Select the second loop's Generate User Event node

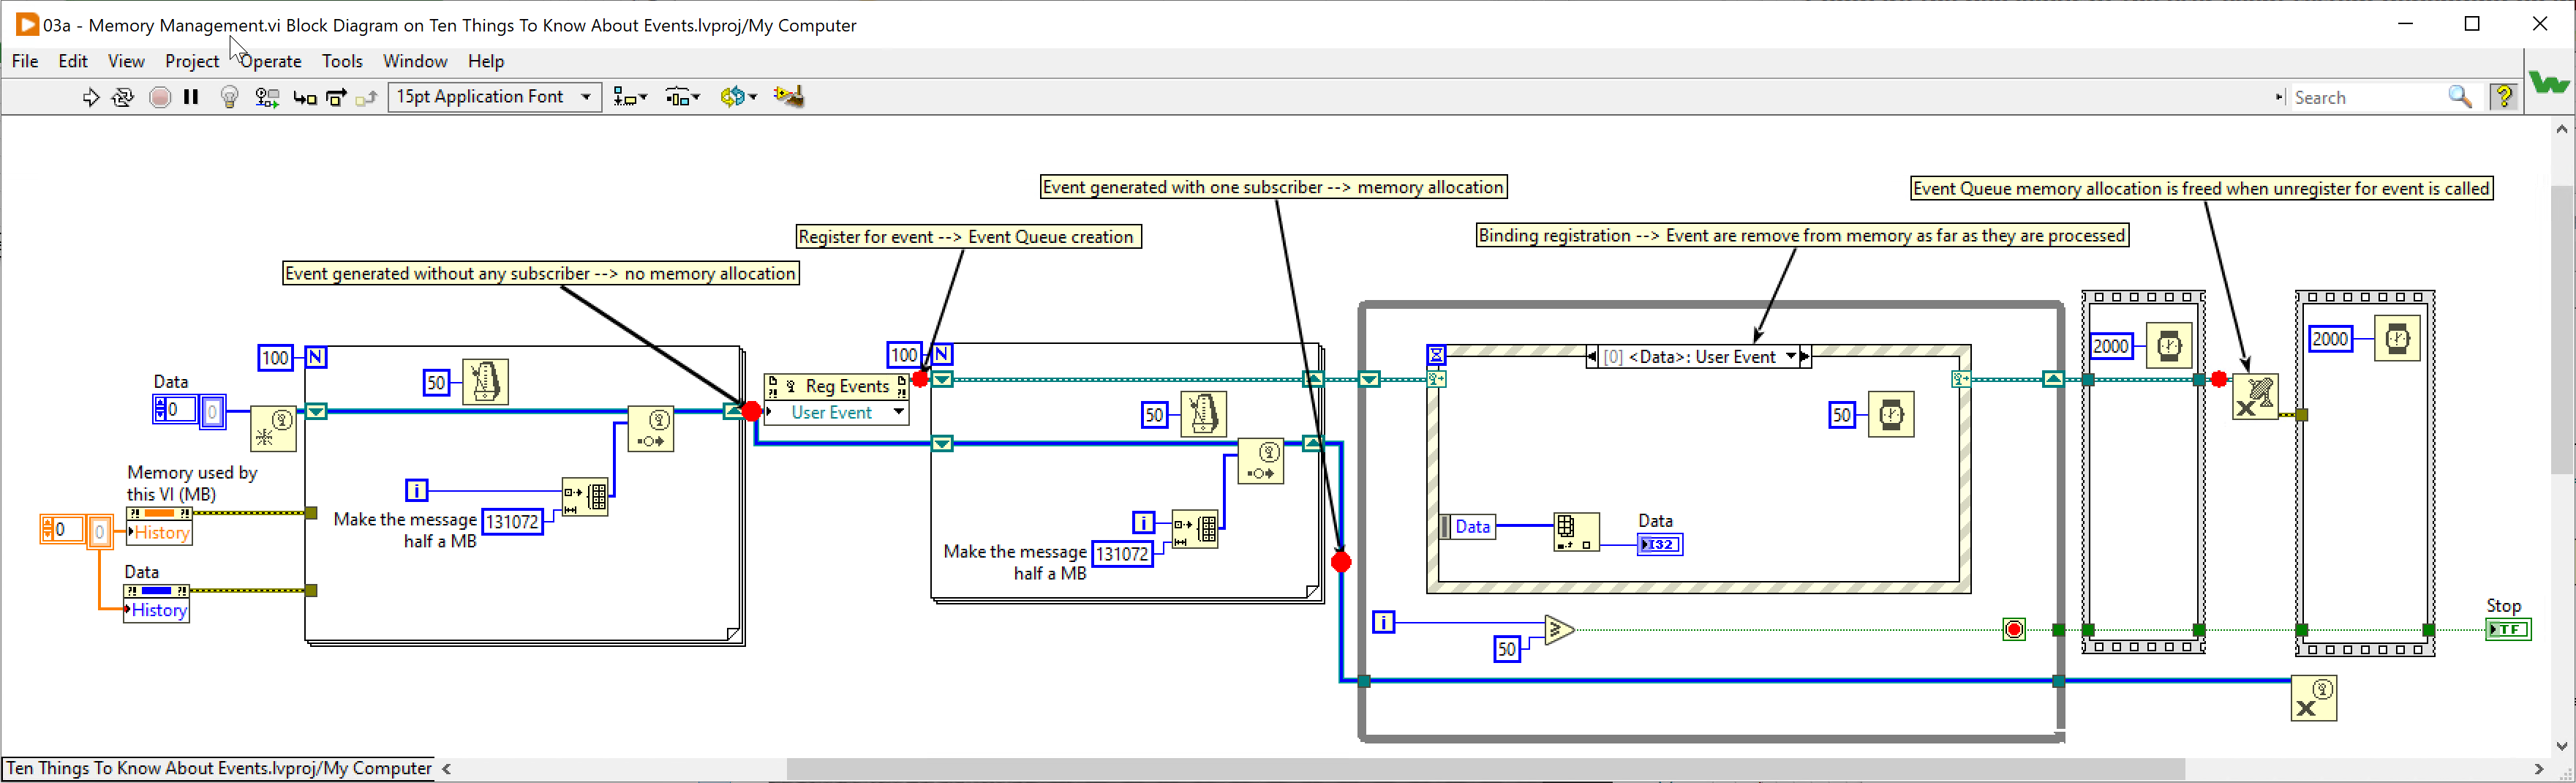(x=1261, y=461)
